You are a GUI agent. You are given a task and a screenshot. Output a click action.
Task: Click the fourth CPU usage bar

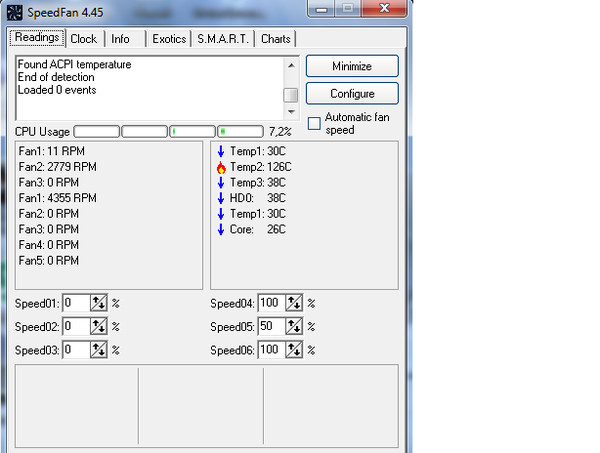click(240, 132)
